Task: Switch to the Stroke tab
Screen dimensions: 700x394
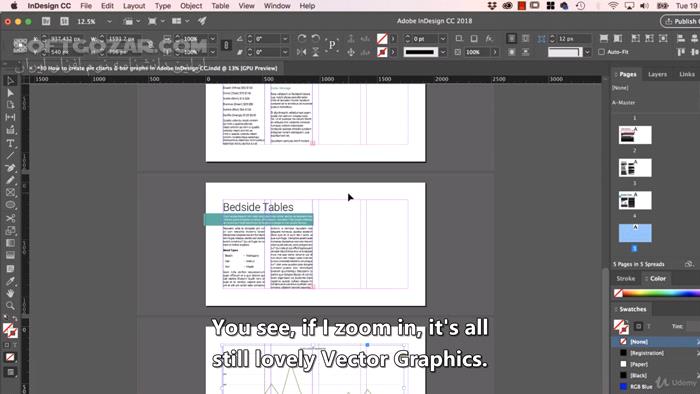Action: point(625,278)
